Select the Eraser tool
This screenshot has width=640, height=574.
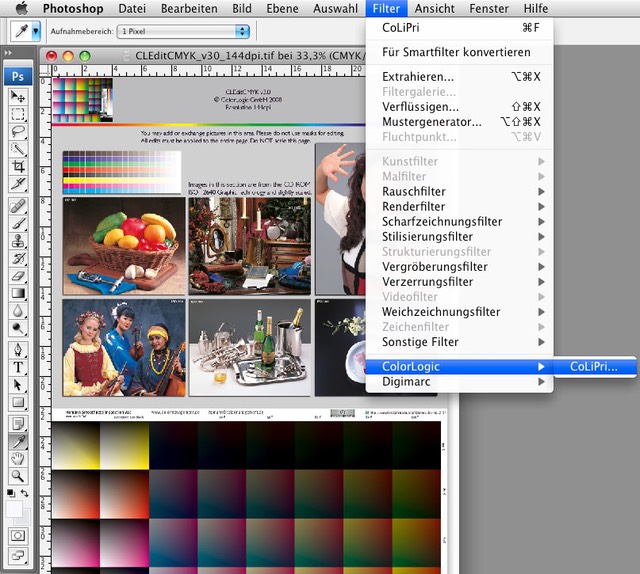(18, 276)
